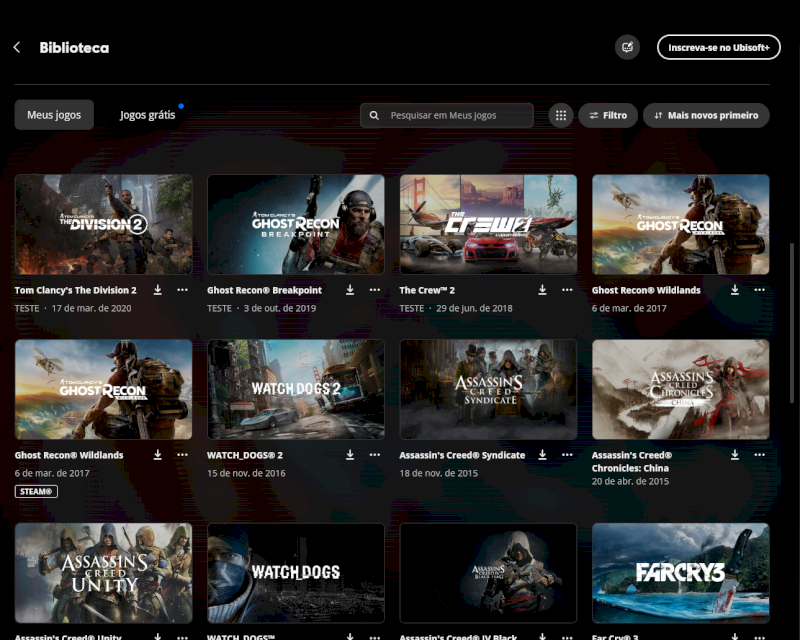Open more options for The Division 2
Screen dimensions: 800x640
click(x=182, y=290)
